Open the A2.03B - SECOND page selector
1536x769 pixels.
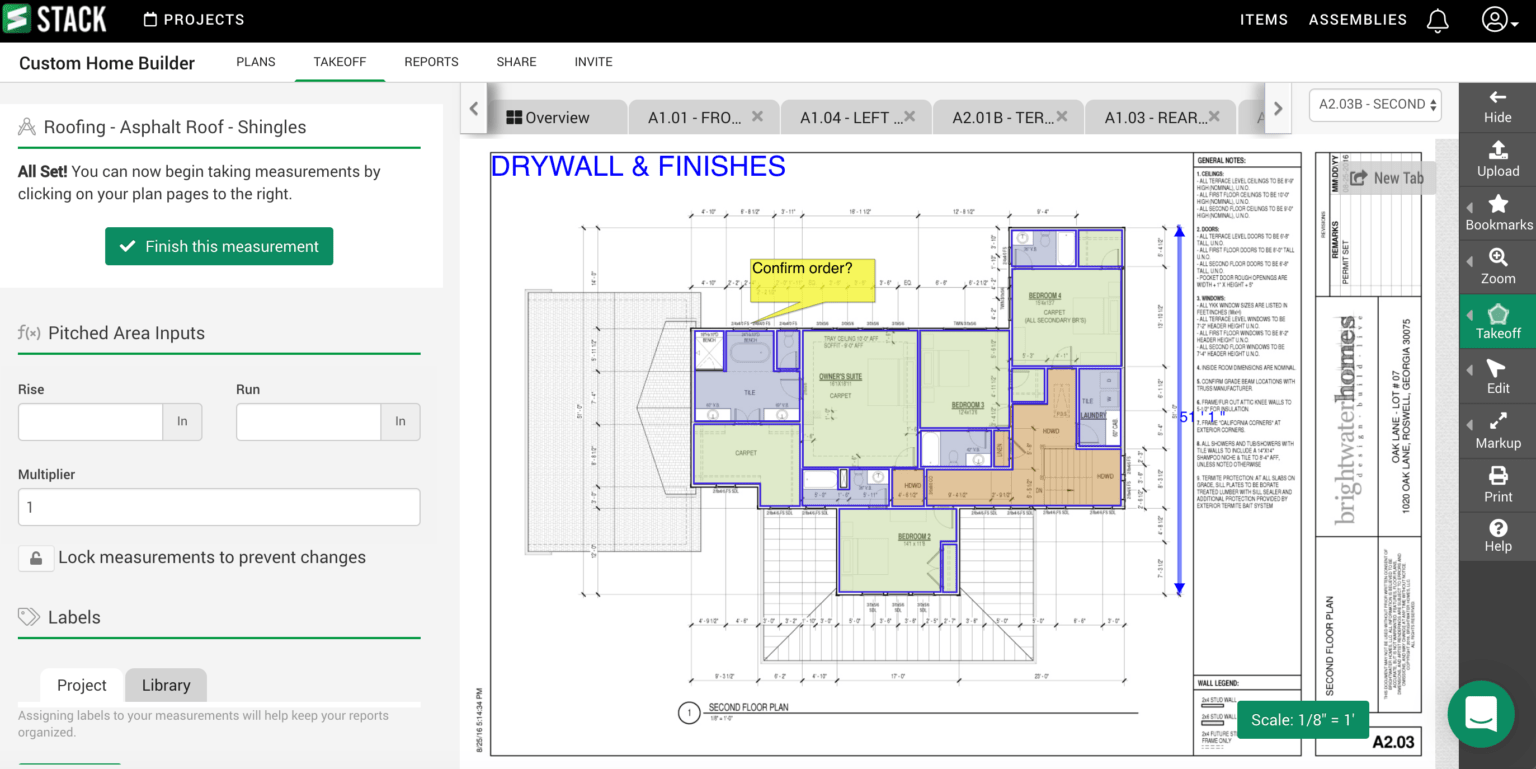pos(1375,104)
